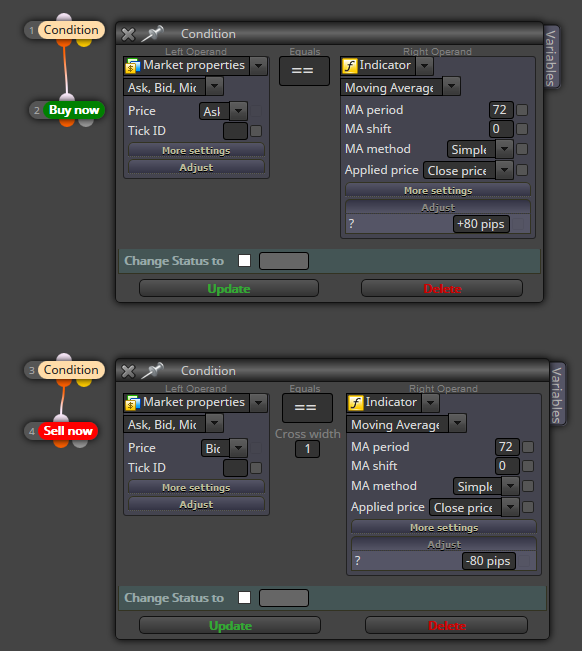Click orange output connector of Condition 1
582x651 pixels.
tap(64, 42)
